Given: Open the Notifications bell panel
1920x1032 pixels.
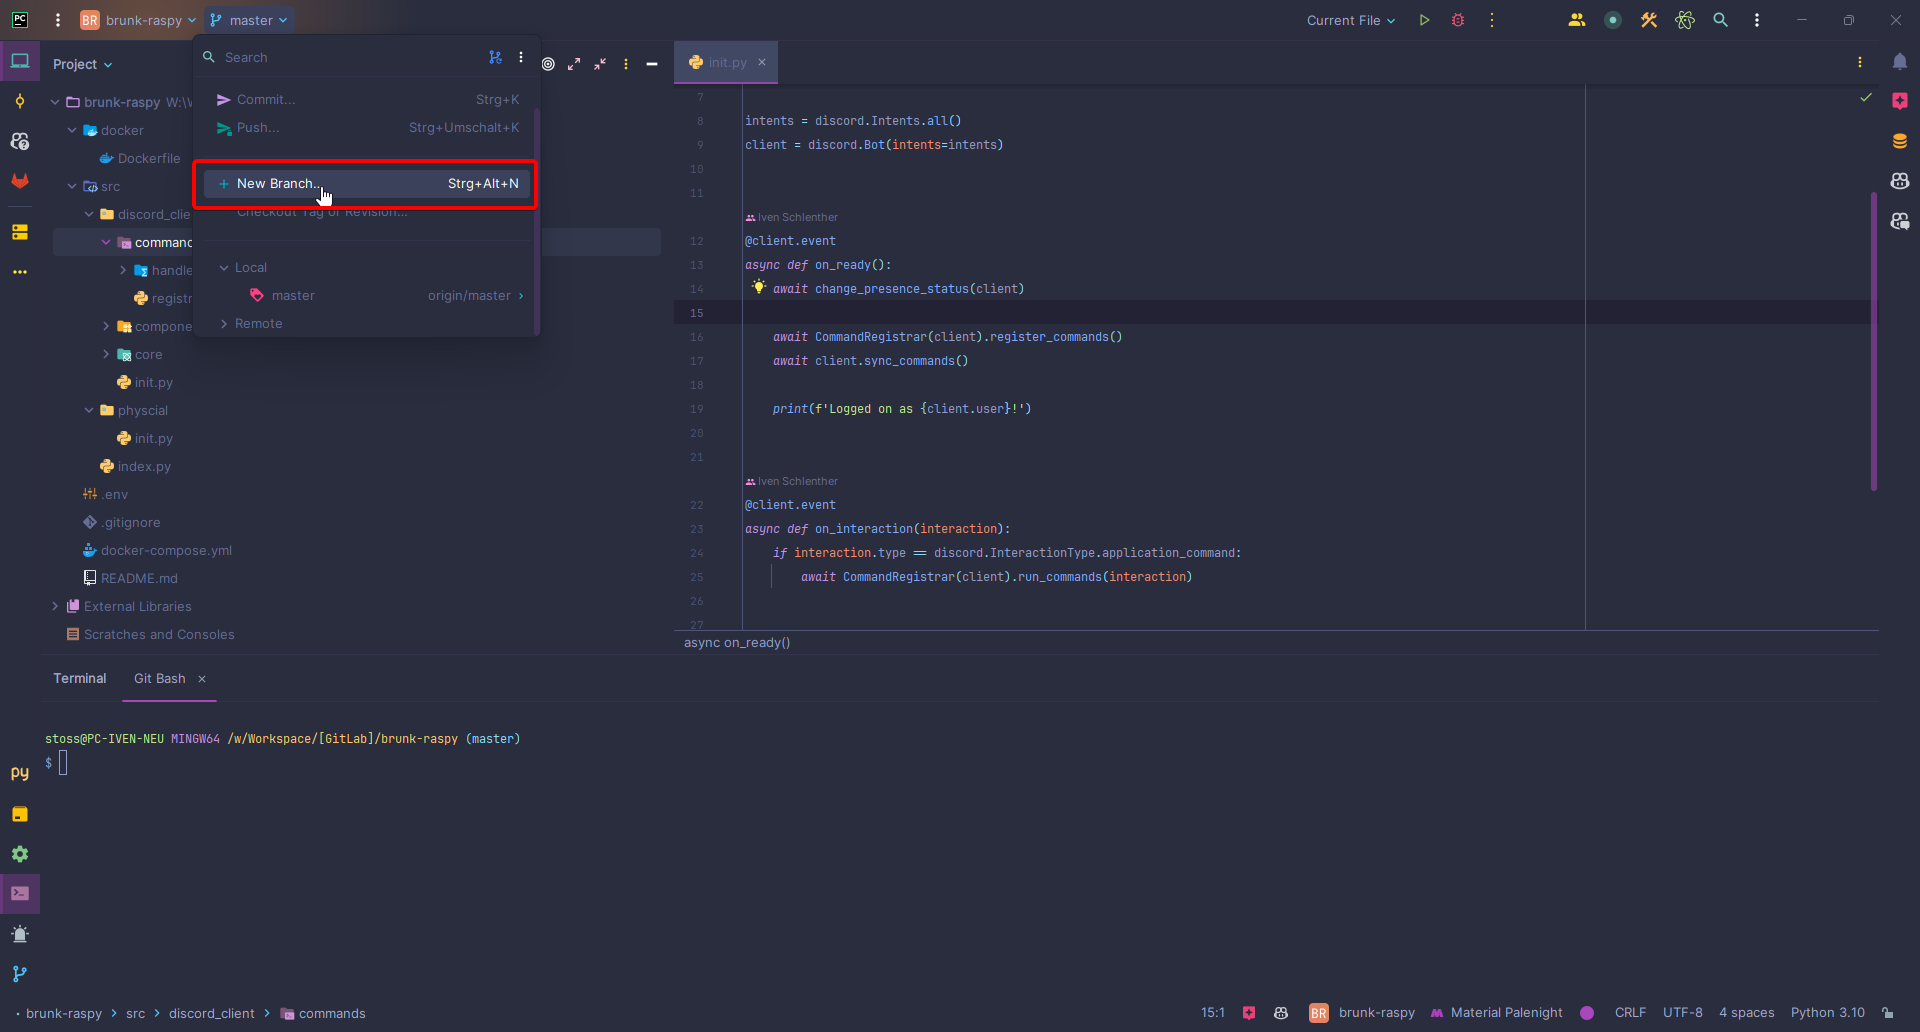Looking at the screenshot, I should 1899,62.
